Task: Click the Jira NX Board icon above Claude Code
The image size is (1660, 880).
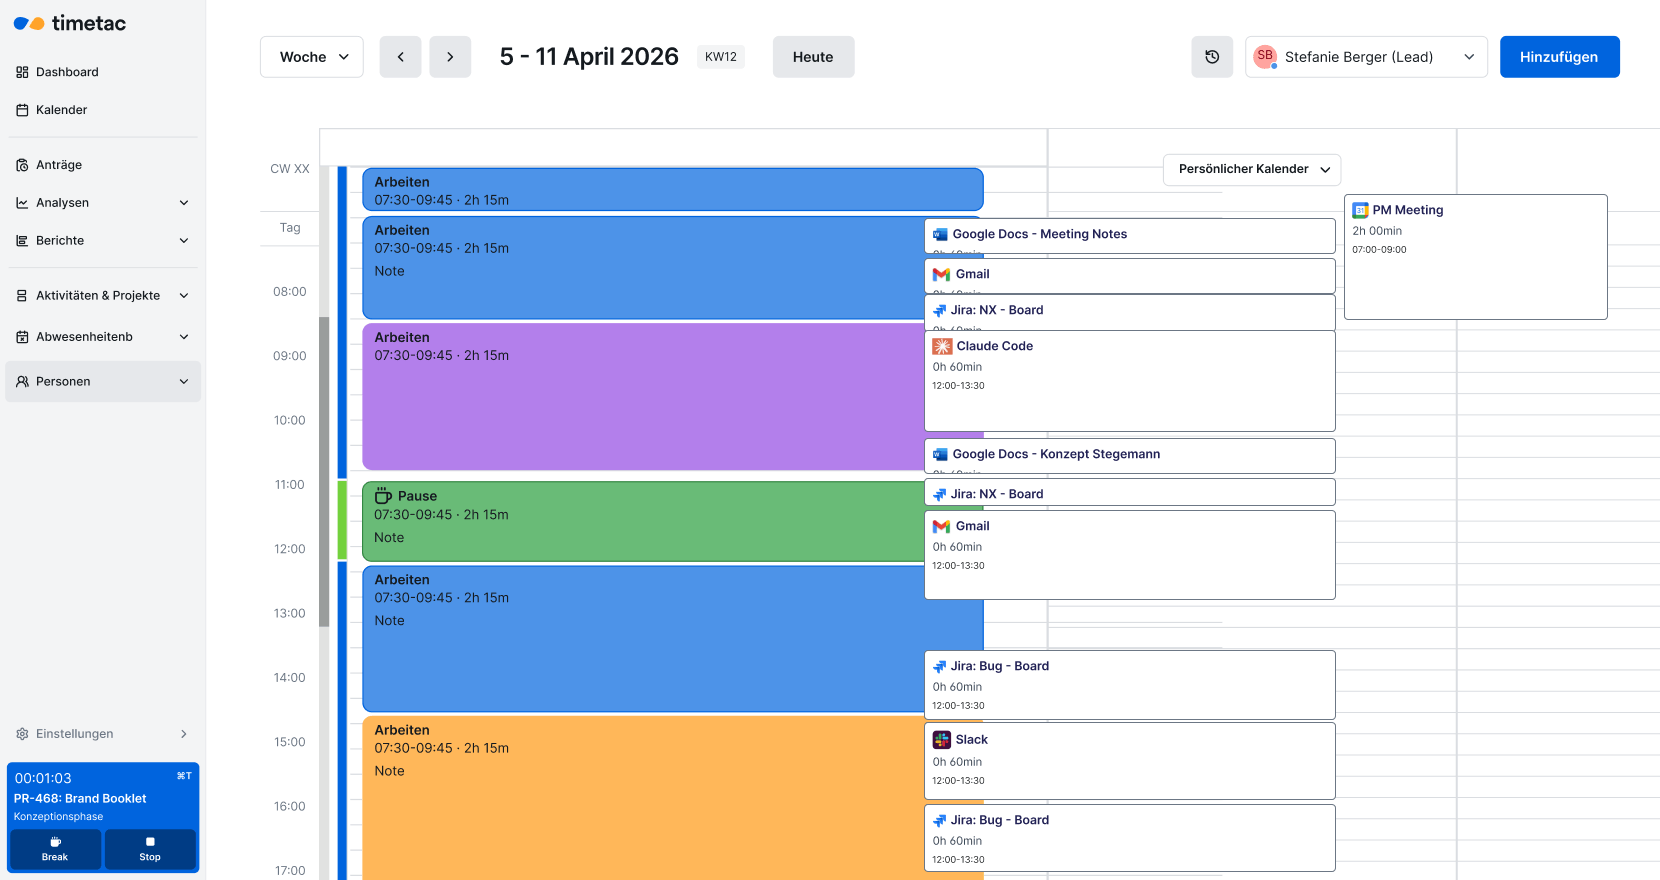Action: click(940, 310)
